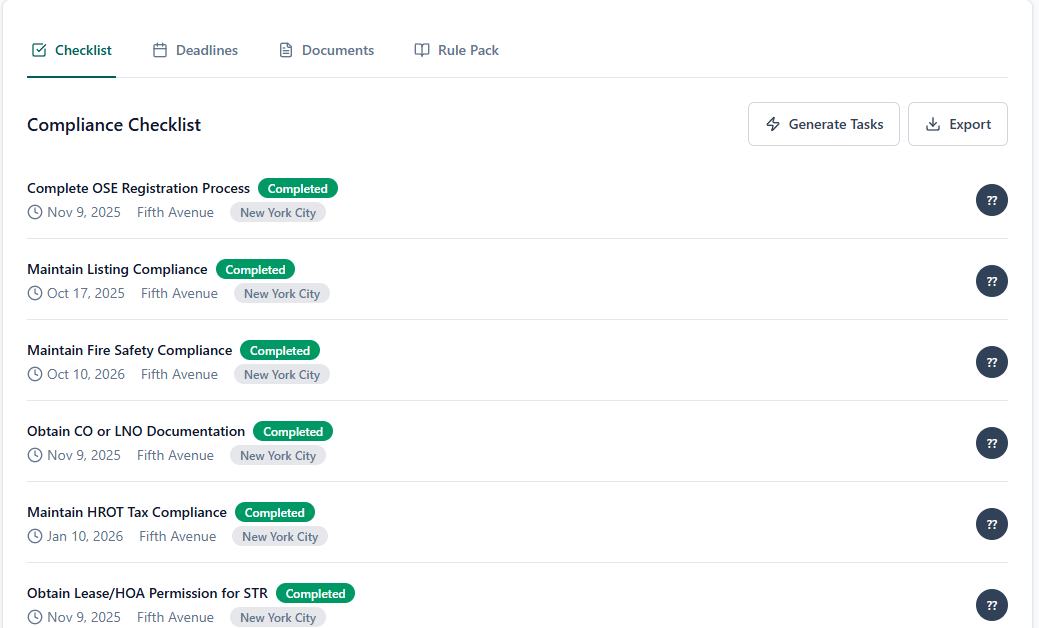This screenshot has width=1039, height=628.
Task: Click the checkmark icon on the Checklist tab
Action: click(40, 49)
